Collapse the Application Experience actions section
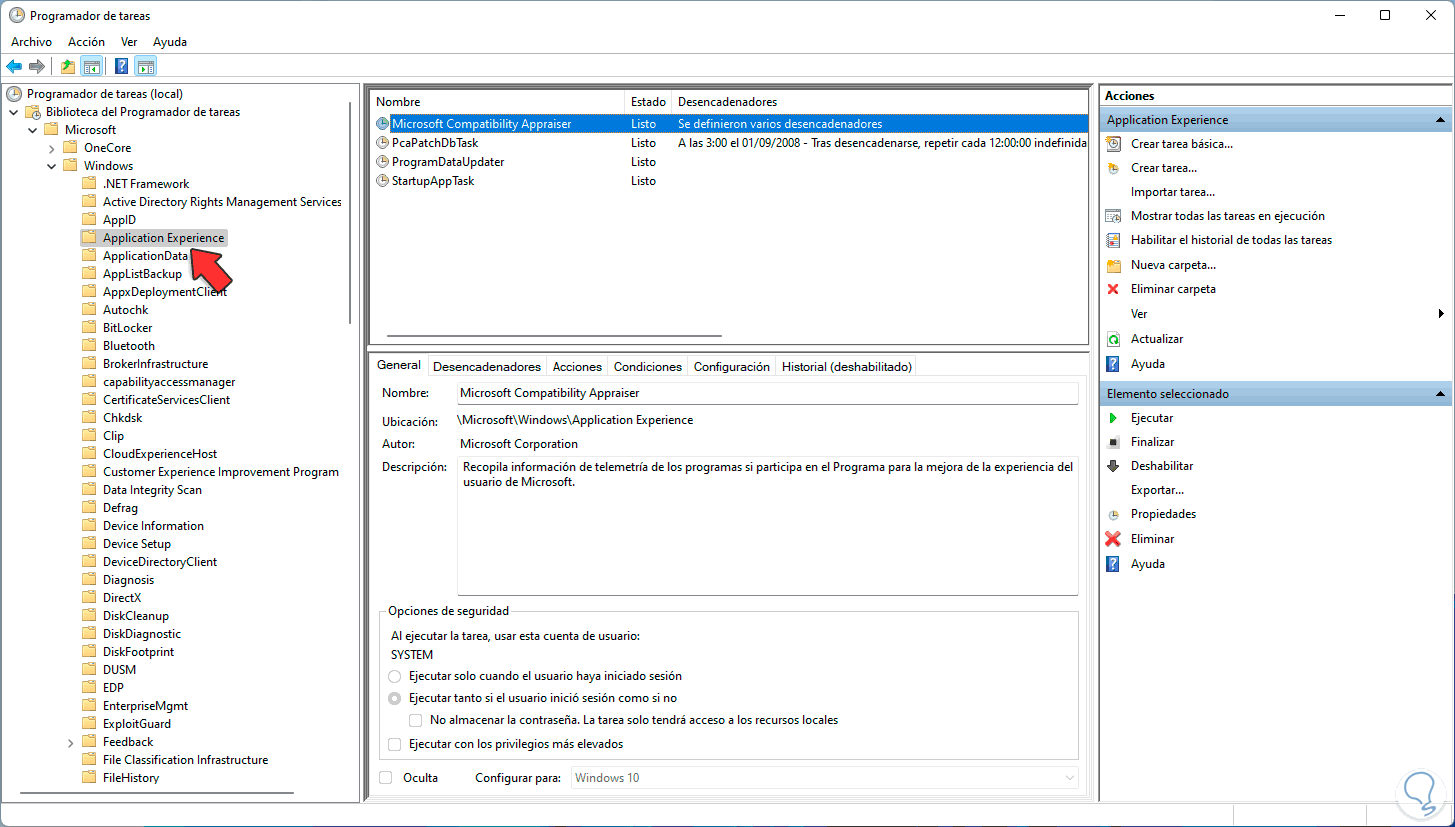Screen dimensions: 1455x827 point(1441,120)
